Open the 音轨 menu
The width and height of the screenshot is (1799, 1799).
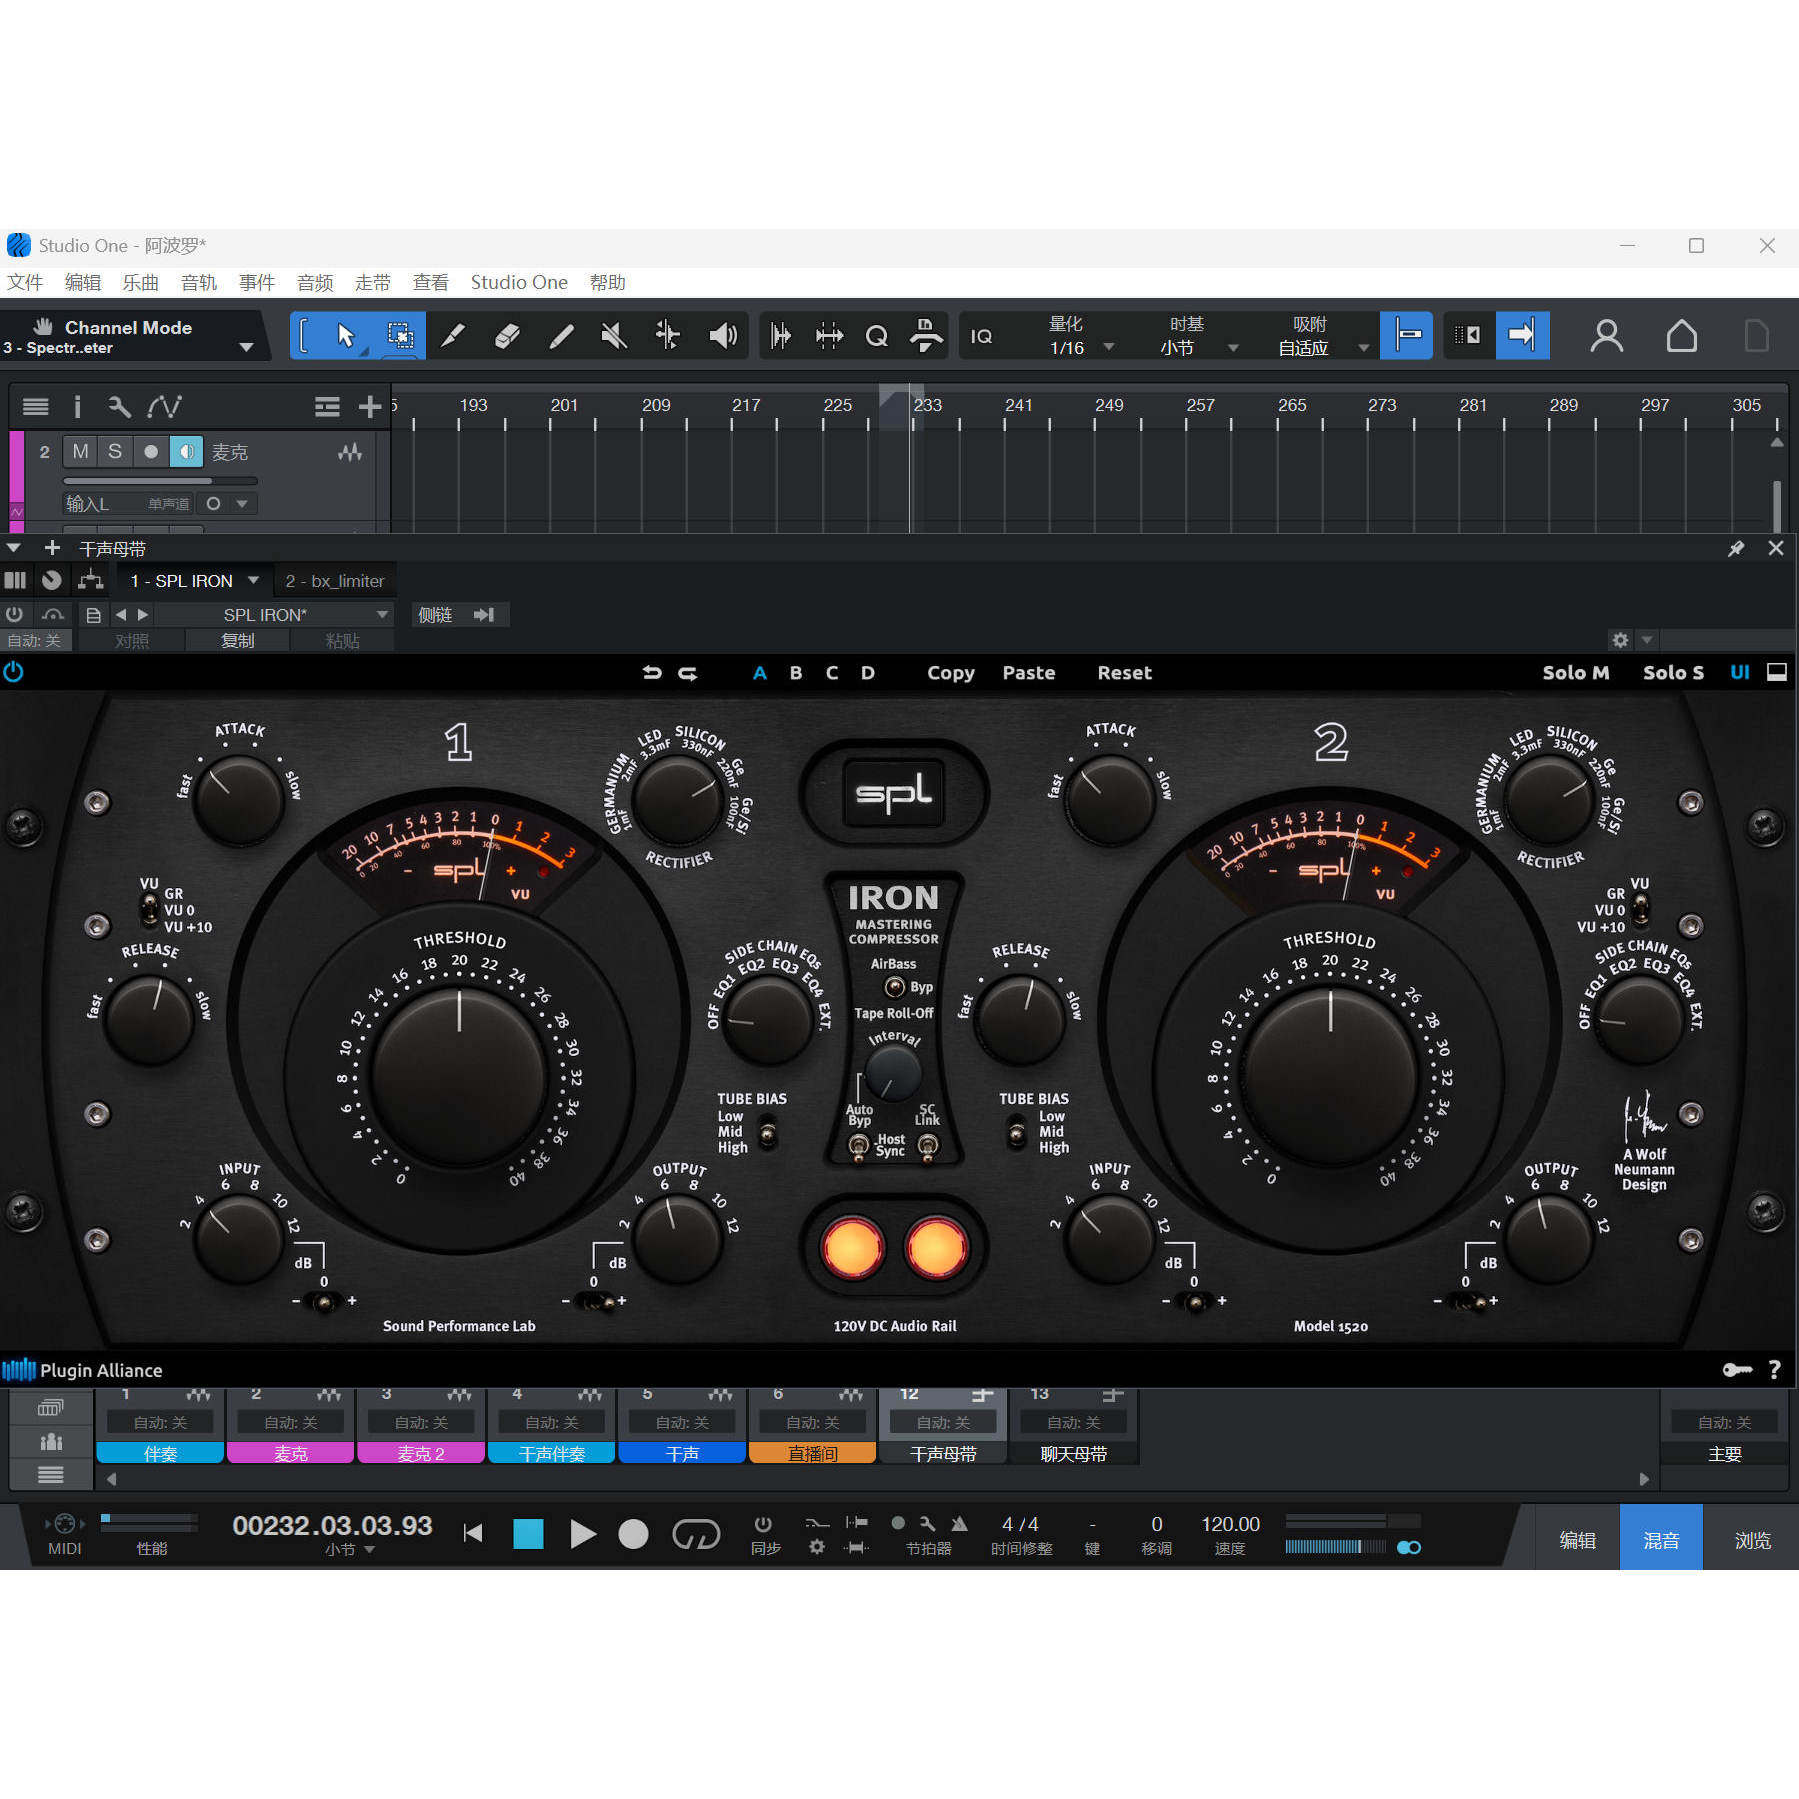199,283
